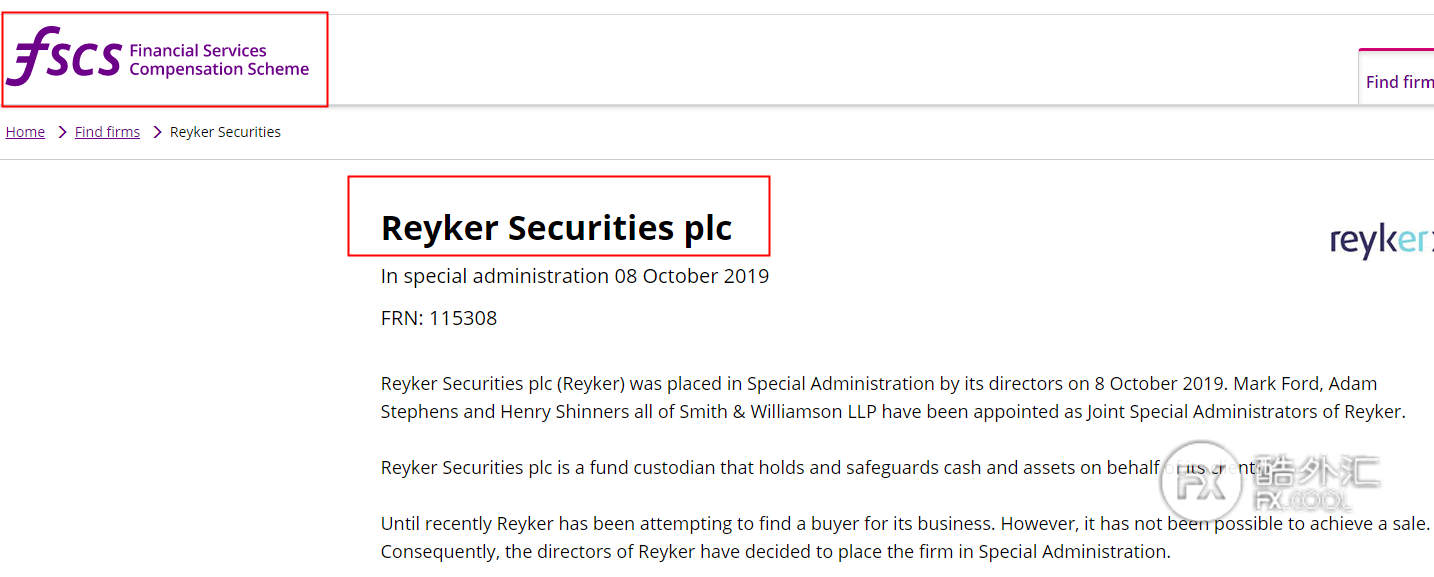Click the sentence starting Consequently, the directors
This screenshot has height=577, width=1434.
tap(775, 551)
